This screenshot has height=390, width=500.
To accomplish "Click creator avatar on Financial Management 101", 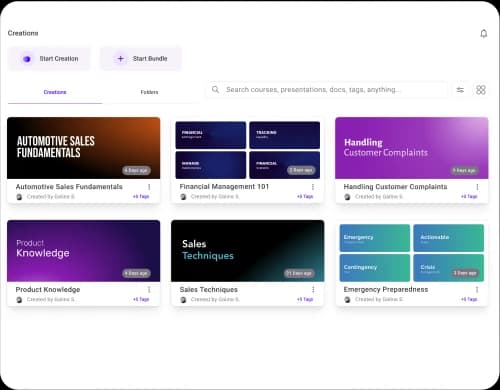I will (183, 197).
